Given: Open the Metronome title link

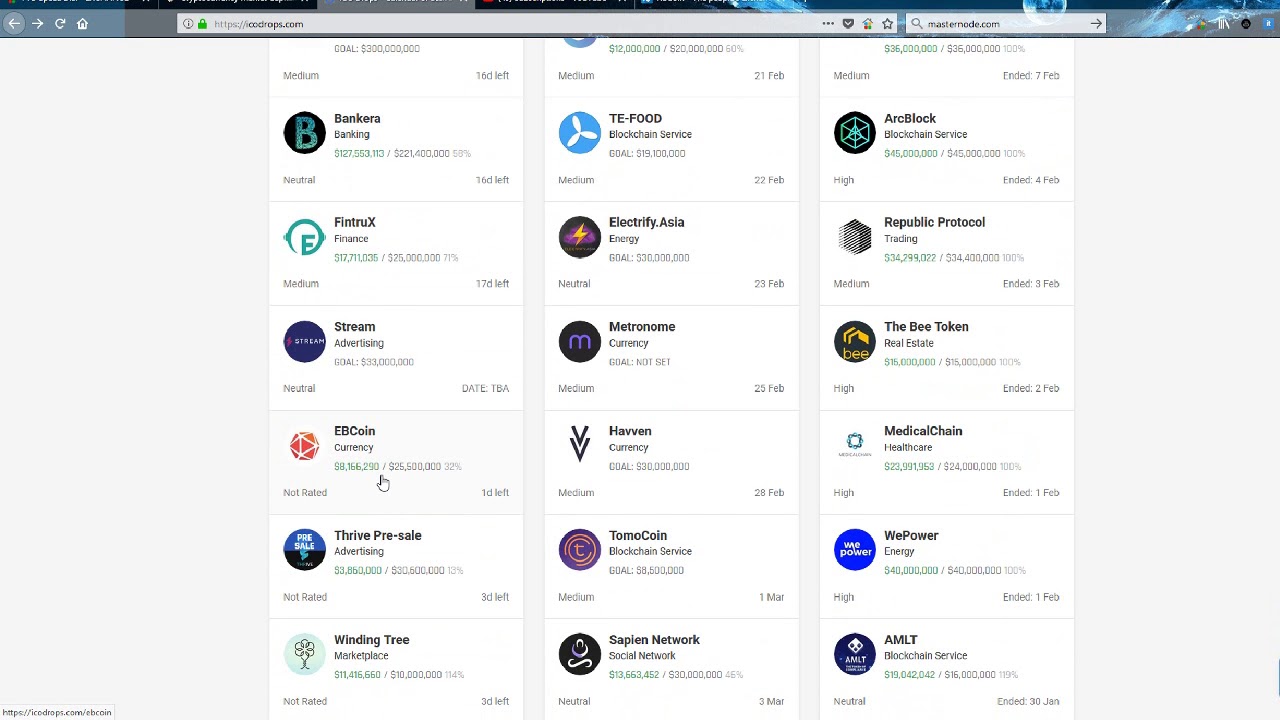Looking at the screenshot, I should (642, 327).
